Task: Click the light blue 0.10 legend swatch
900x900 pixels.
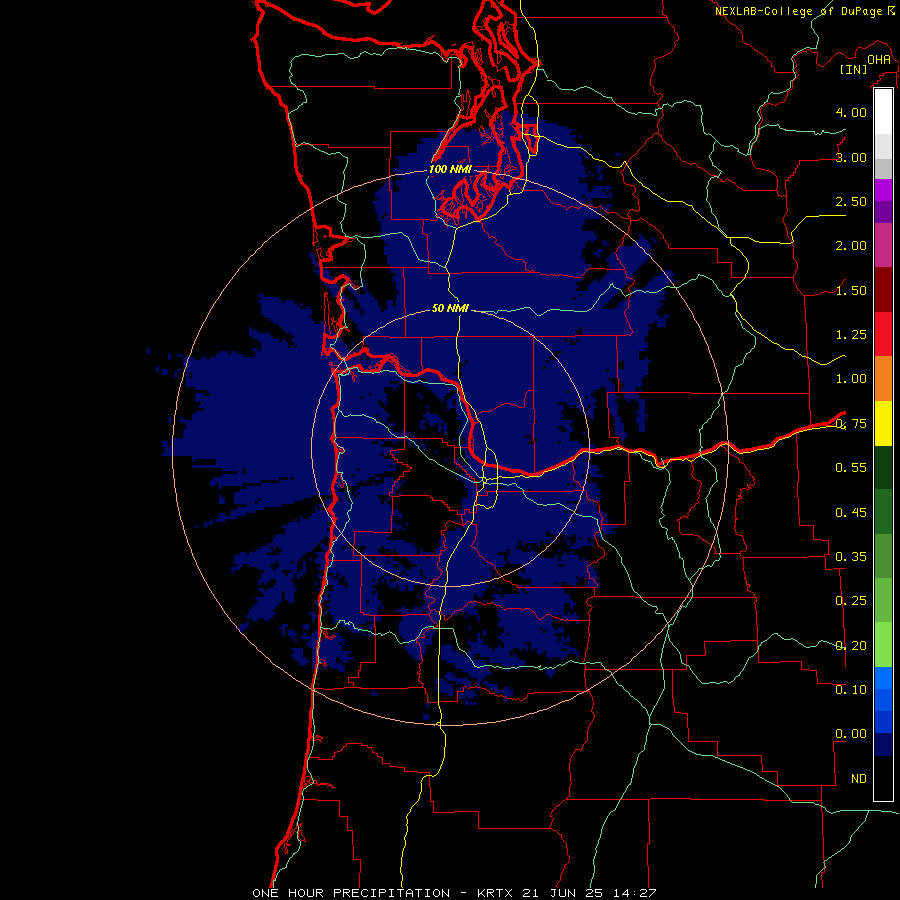Action: tap(883, 678)
